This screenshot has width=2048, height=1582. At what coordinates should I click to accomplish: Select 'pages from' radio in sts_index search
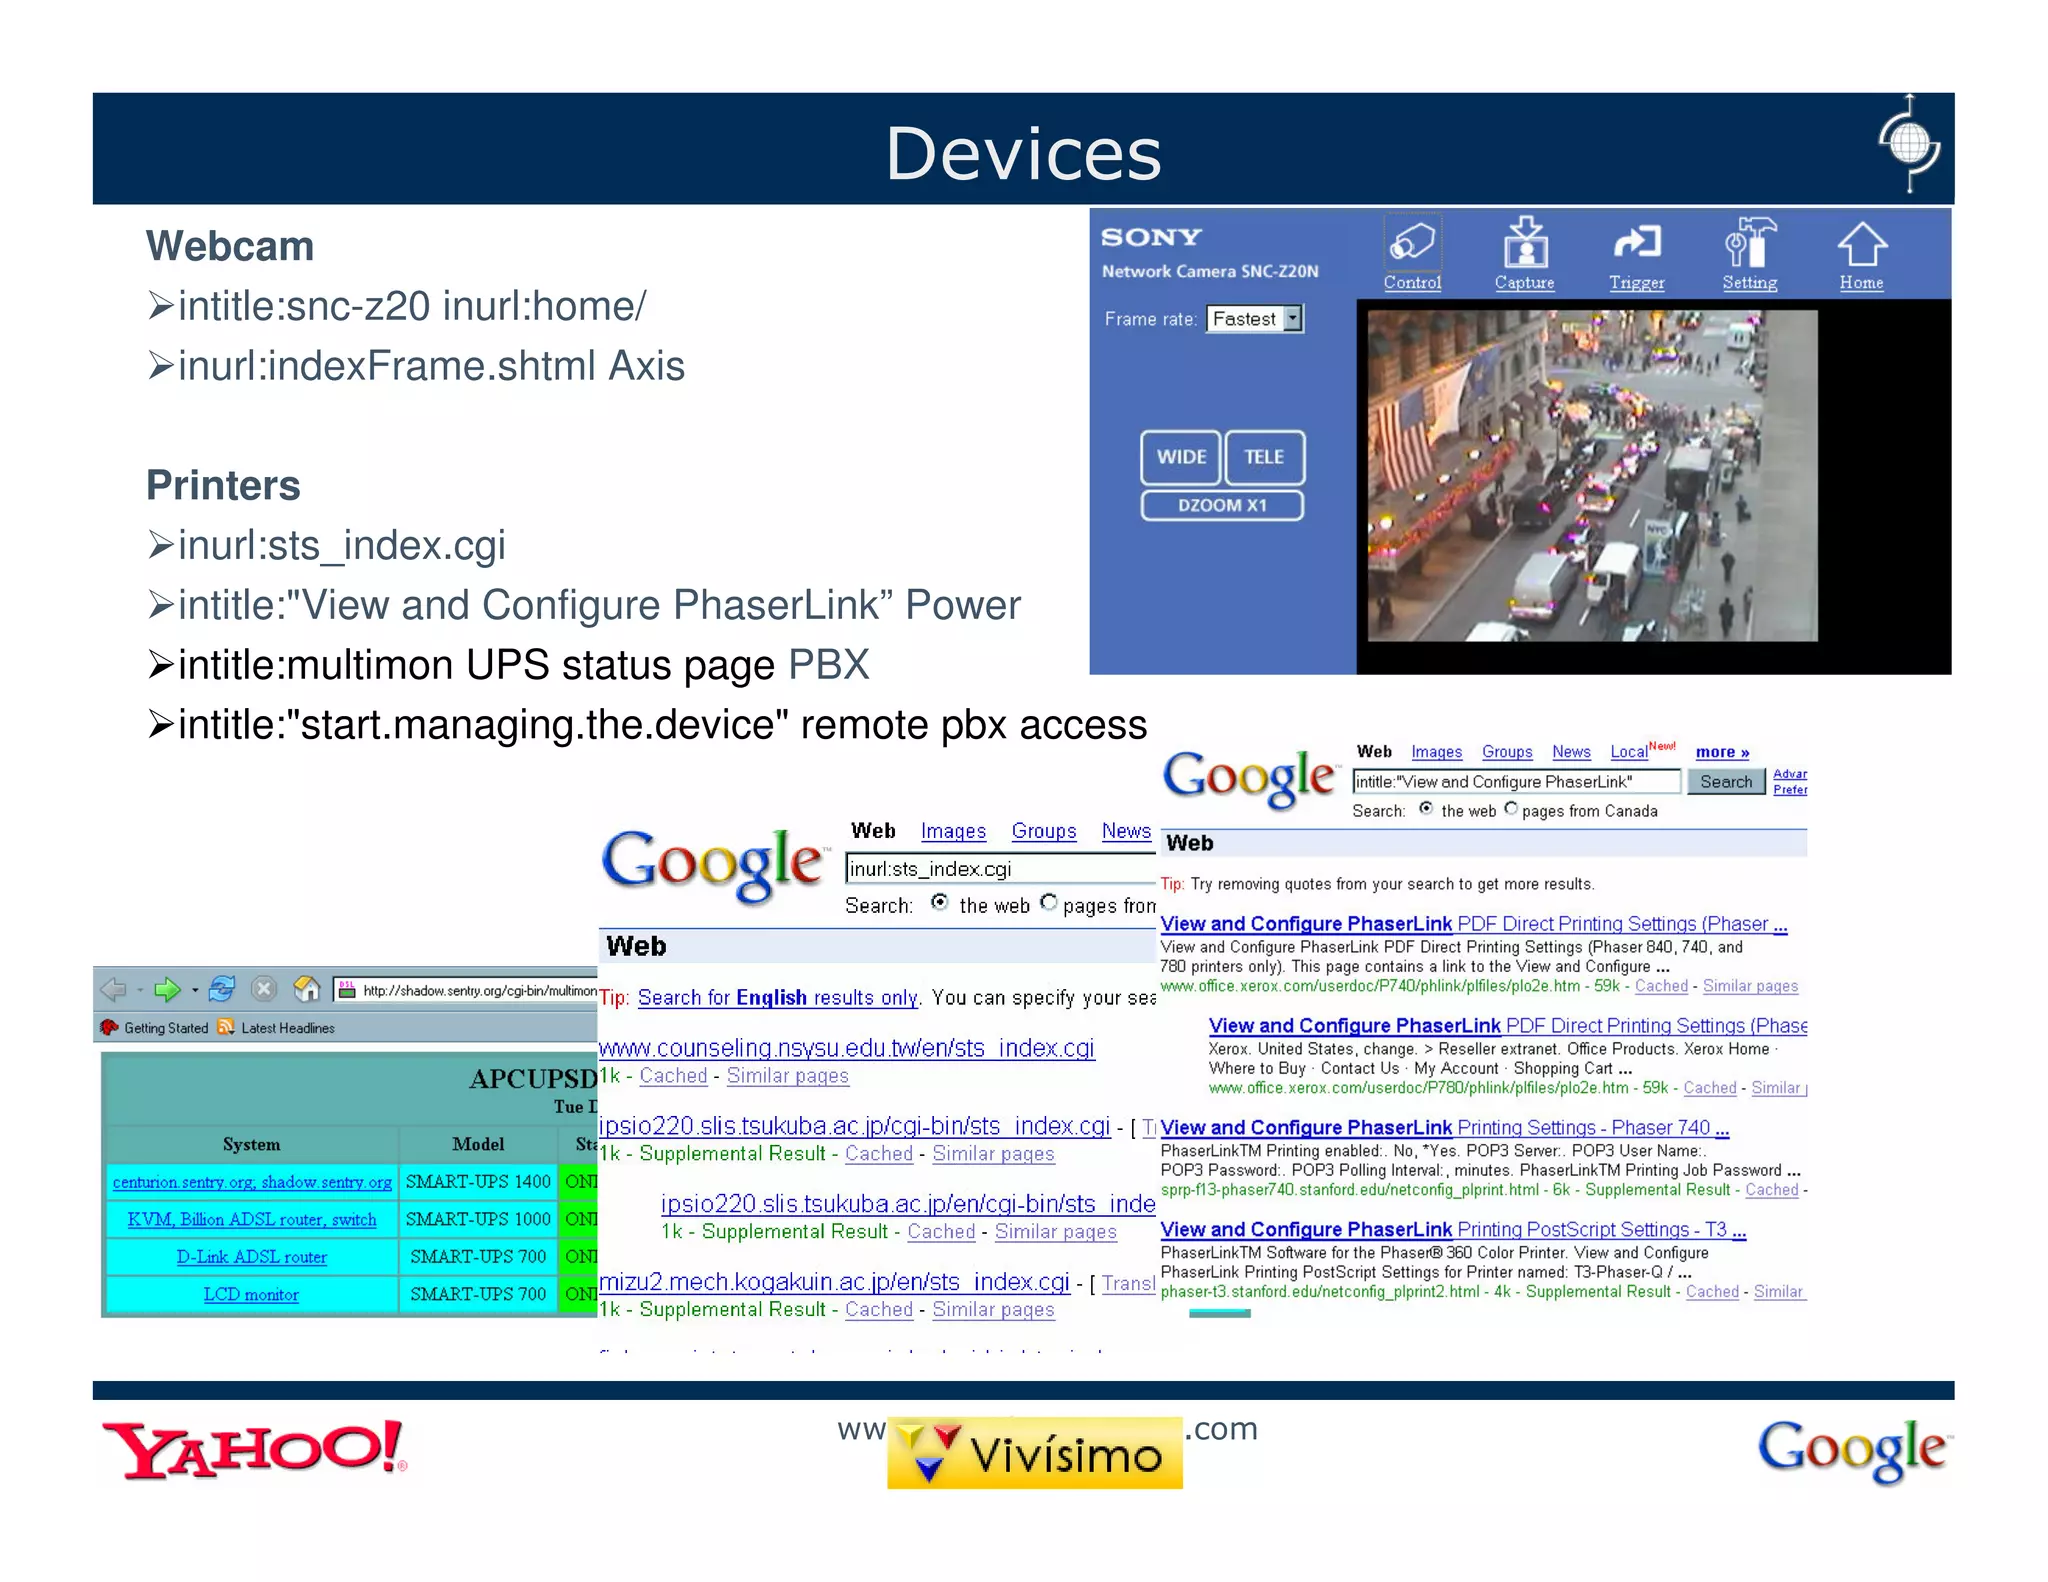(1048, 902)
